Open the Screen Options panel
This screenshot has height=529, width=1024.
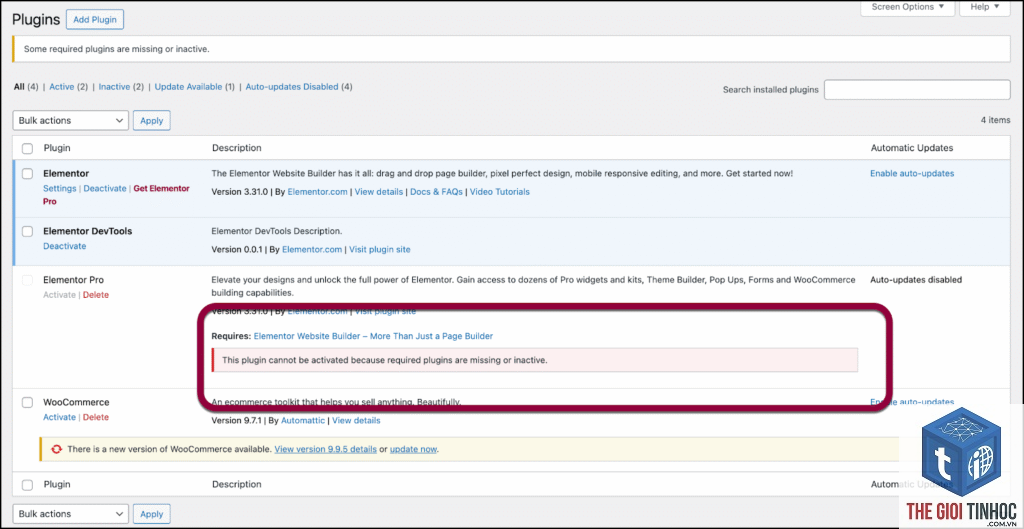click(907, 7)
